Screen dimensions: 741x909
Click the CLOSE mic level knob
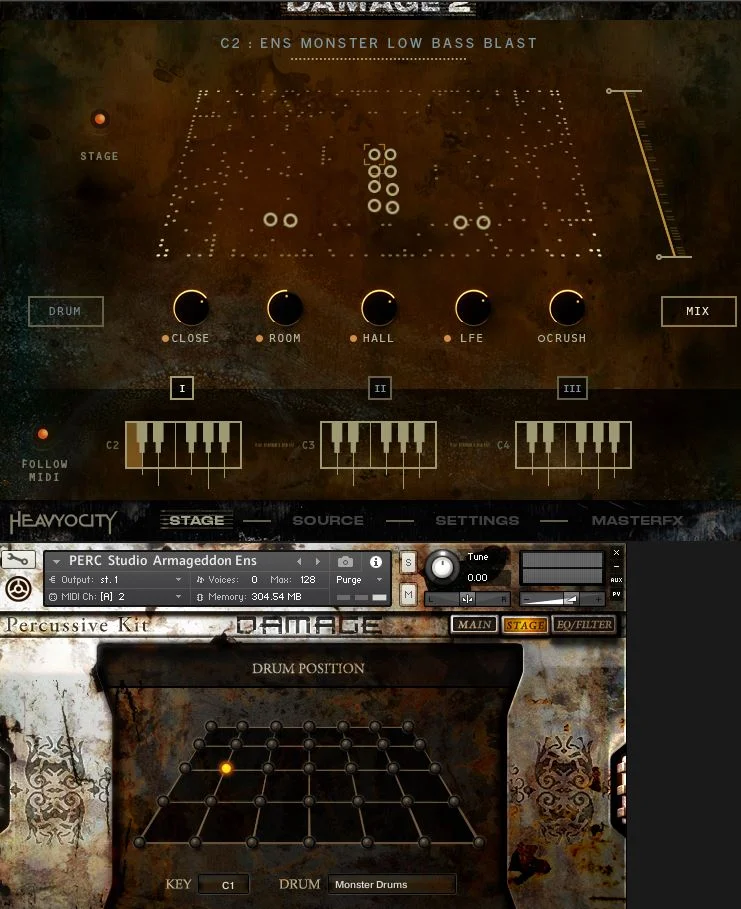(191, 307)
